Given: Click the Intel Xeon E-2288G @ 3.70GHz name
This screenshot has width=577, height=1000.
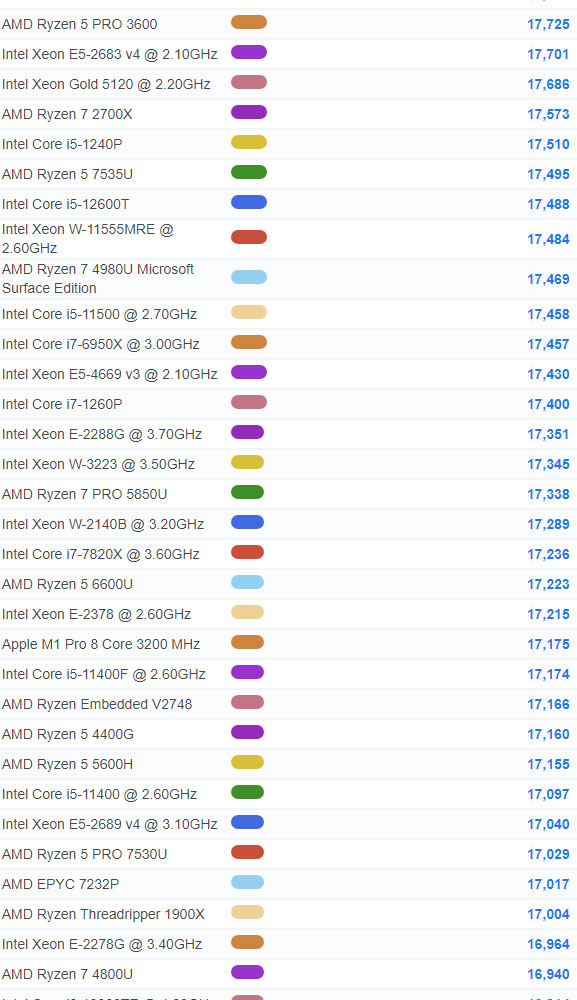Looking at the screenshot, I should 102,434.
